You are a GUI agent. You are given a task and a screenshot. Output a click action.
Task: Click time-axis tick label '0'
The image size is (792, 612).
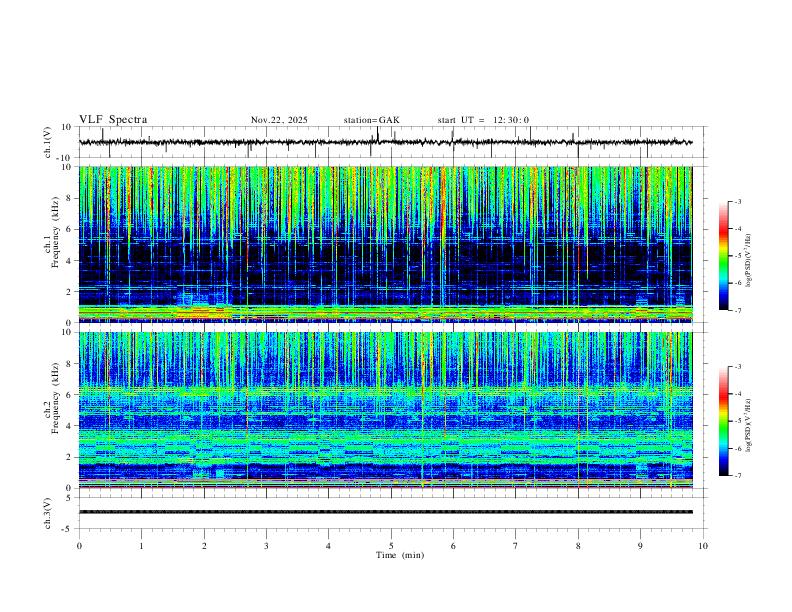click(79, 546)
